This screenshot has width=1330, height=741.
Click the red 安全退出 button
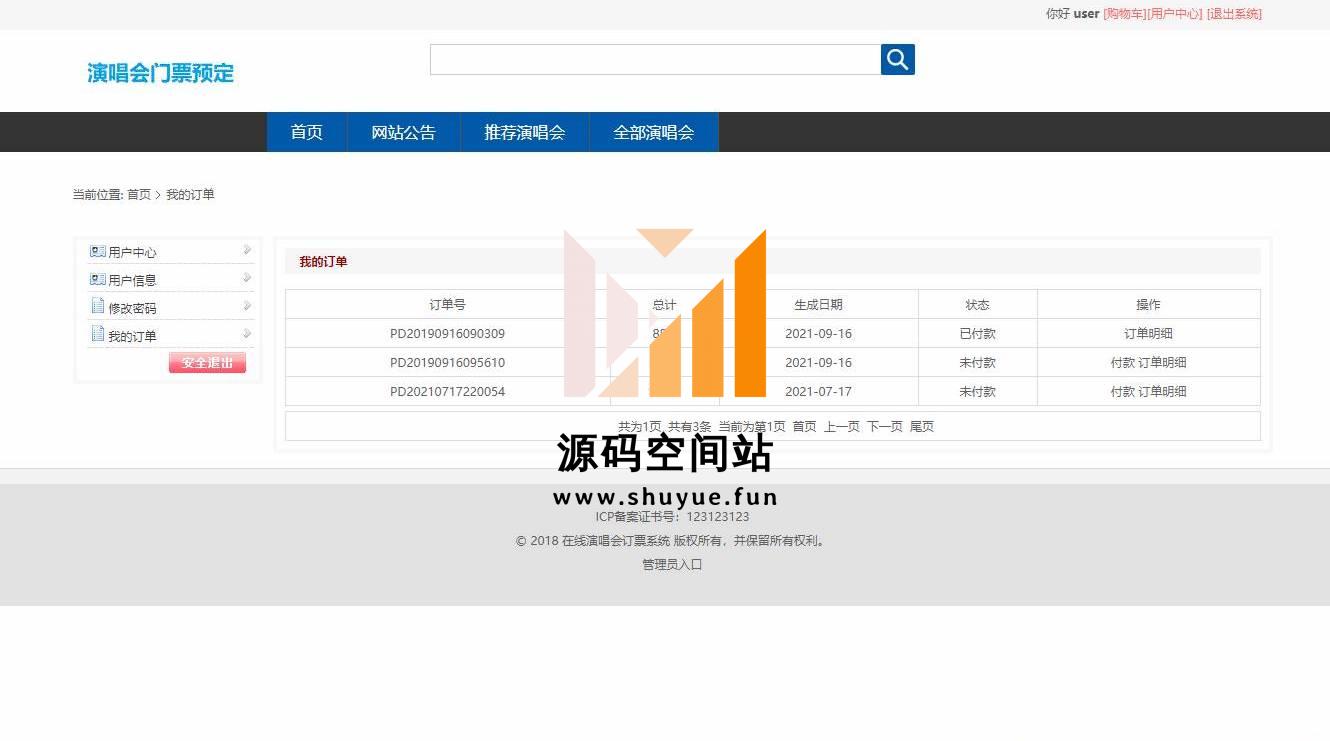(207, 363)
